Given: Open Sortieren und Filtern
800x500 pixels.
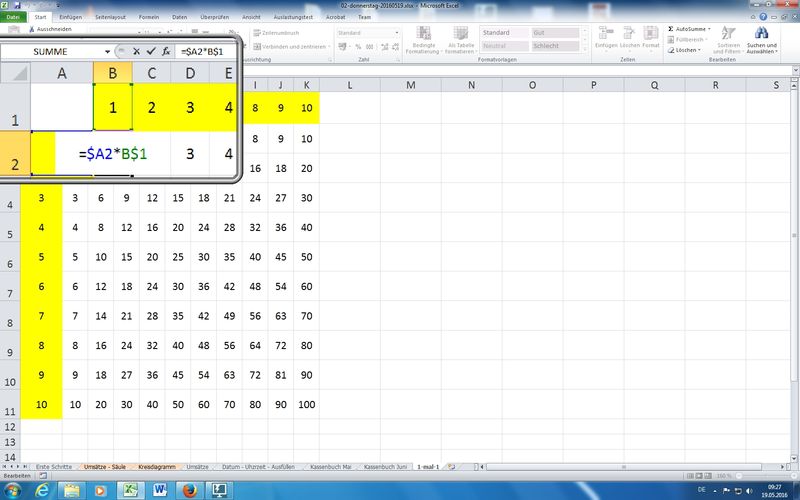Looking at the screenshot, I should click(727, 41).
